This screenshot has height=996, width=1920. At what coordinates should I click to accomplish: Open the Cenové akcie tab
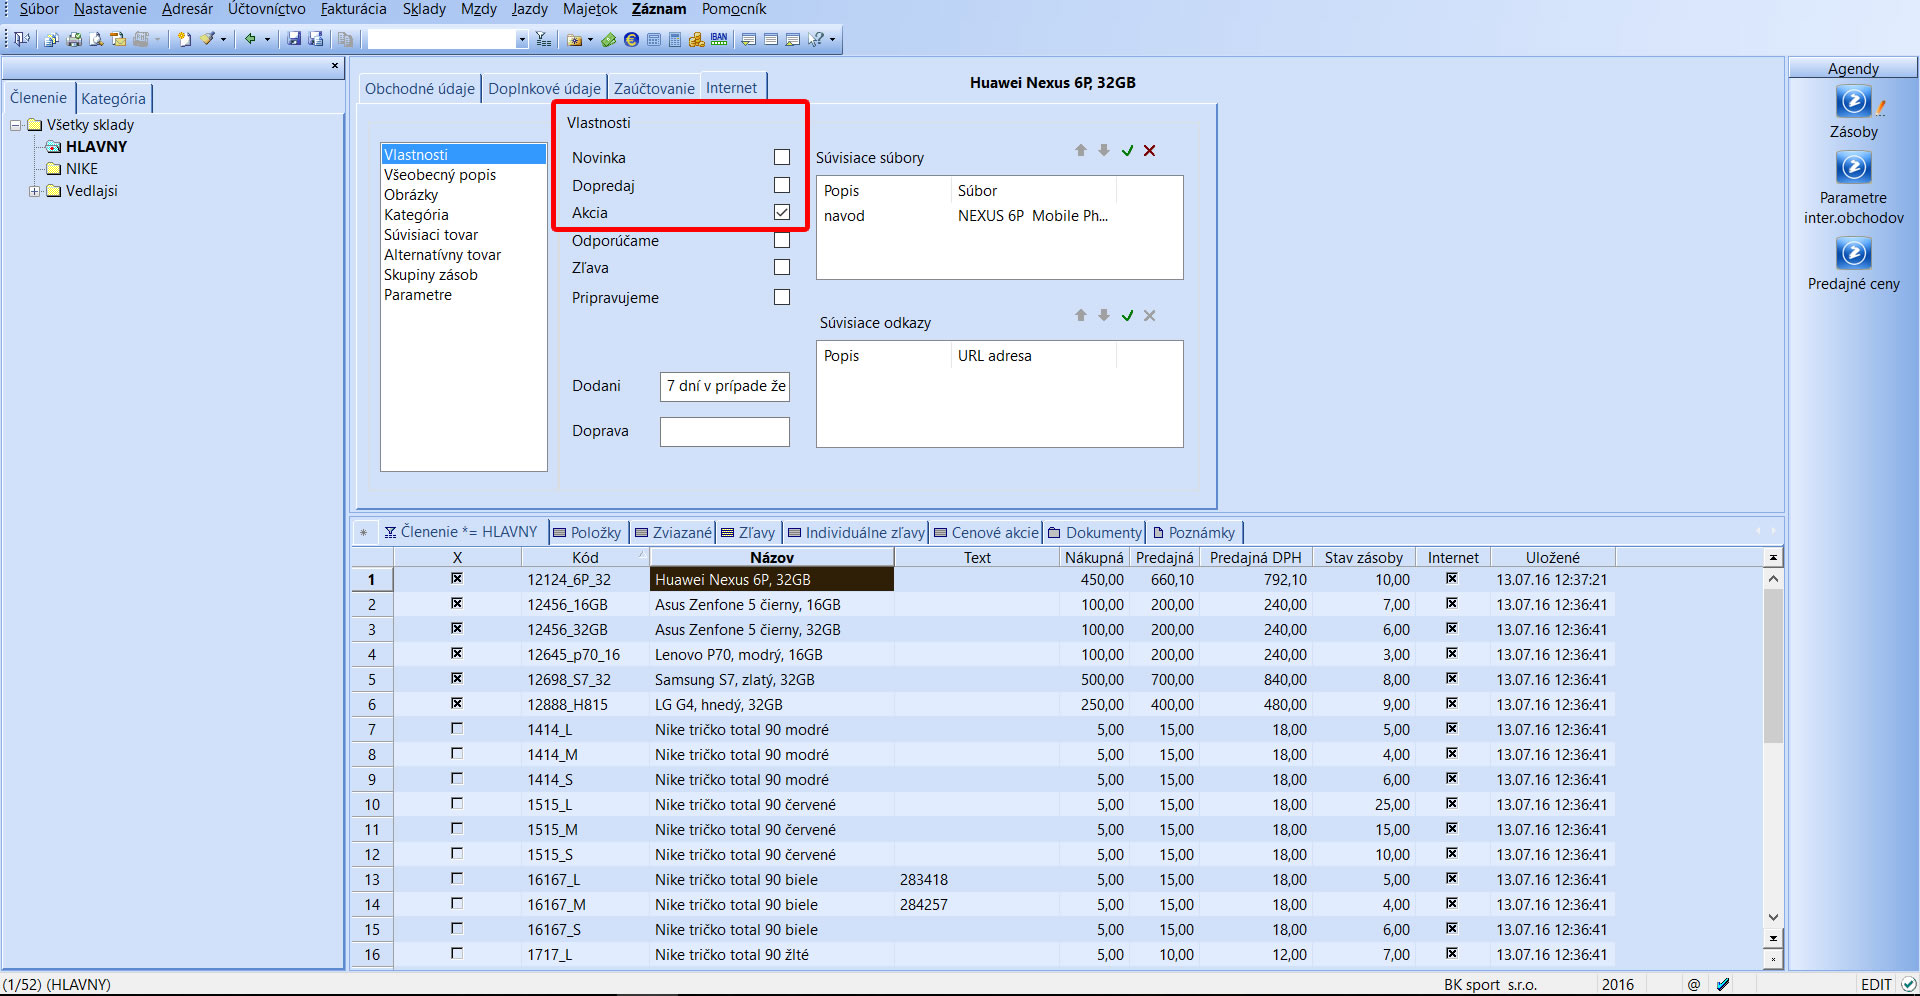pos(987,532)
